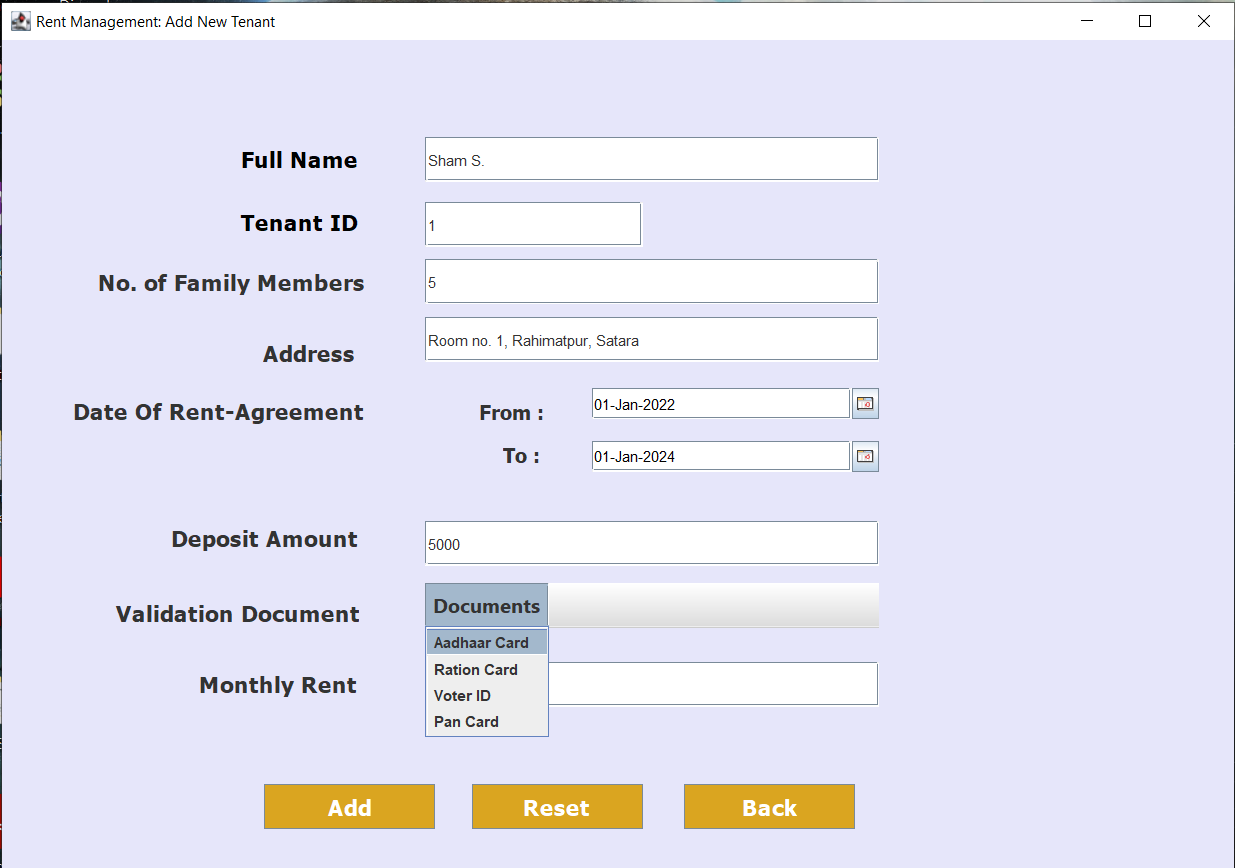Click the Tenant ID field
Image resolution: width=1235 pixels, height=868 pixels.
click(x=532, y=223)
